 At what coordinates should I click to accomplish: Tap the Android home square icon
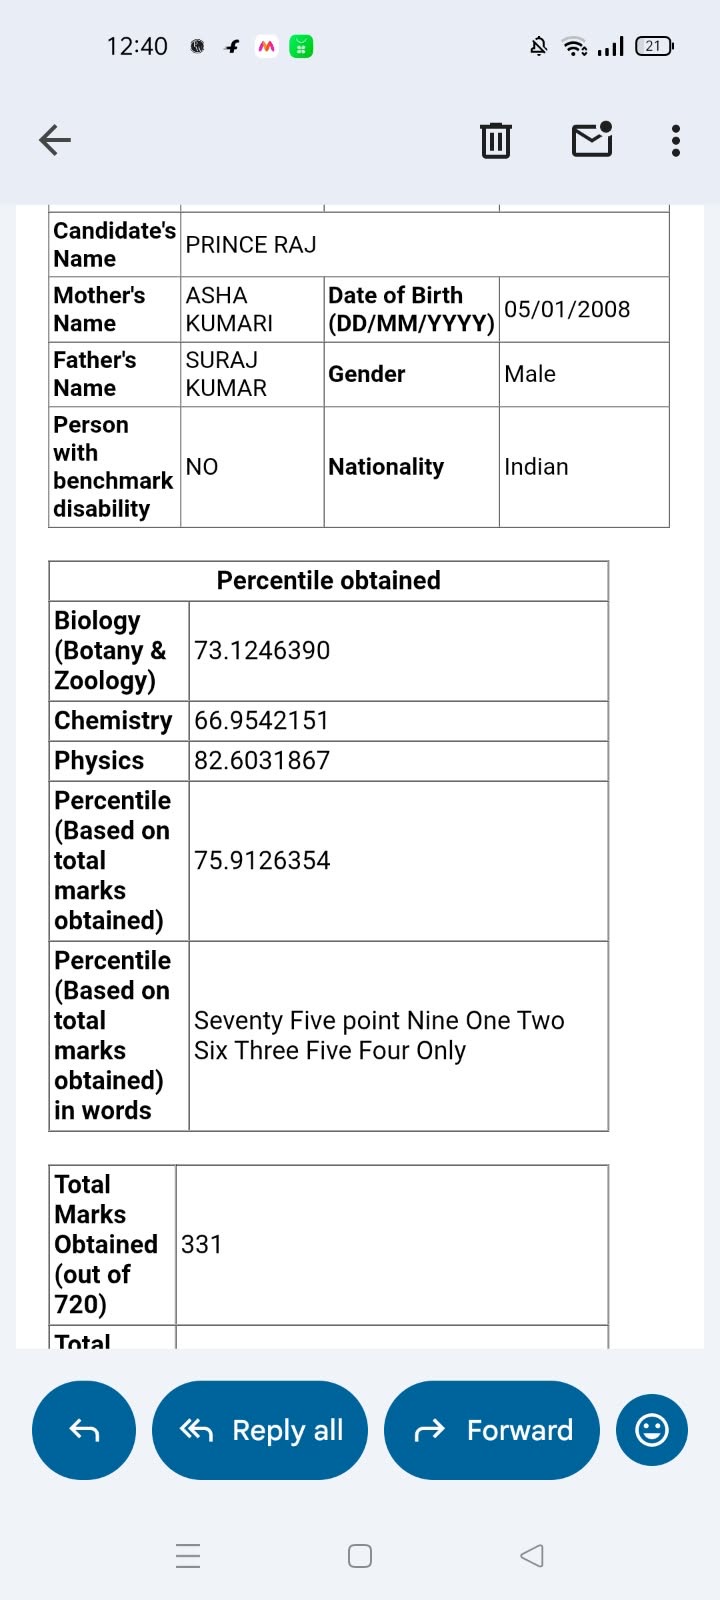point(360,1556)
